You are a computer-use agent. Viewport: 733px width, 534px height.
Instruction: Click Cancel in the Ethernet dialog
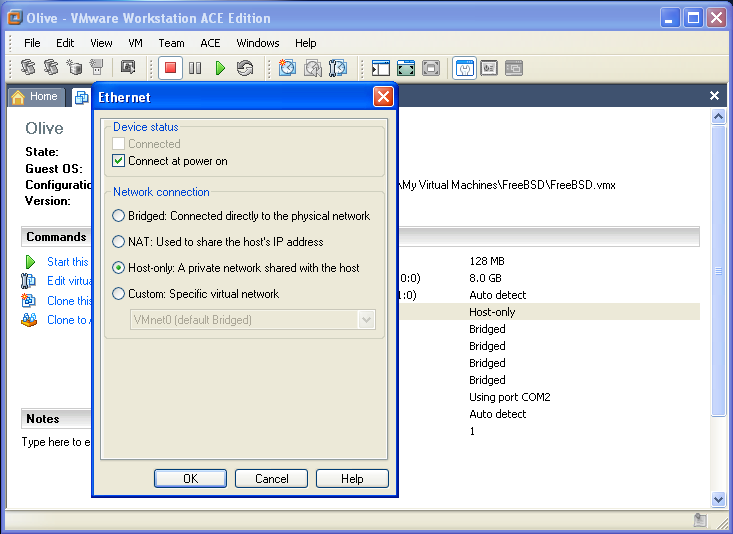coord(271,478)
